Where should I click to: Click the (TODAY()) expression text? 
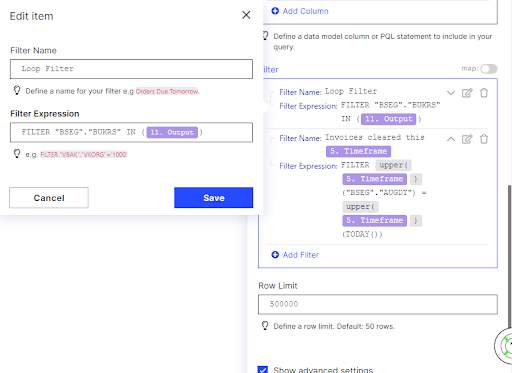362,234
